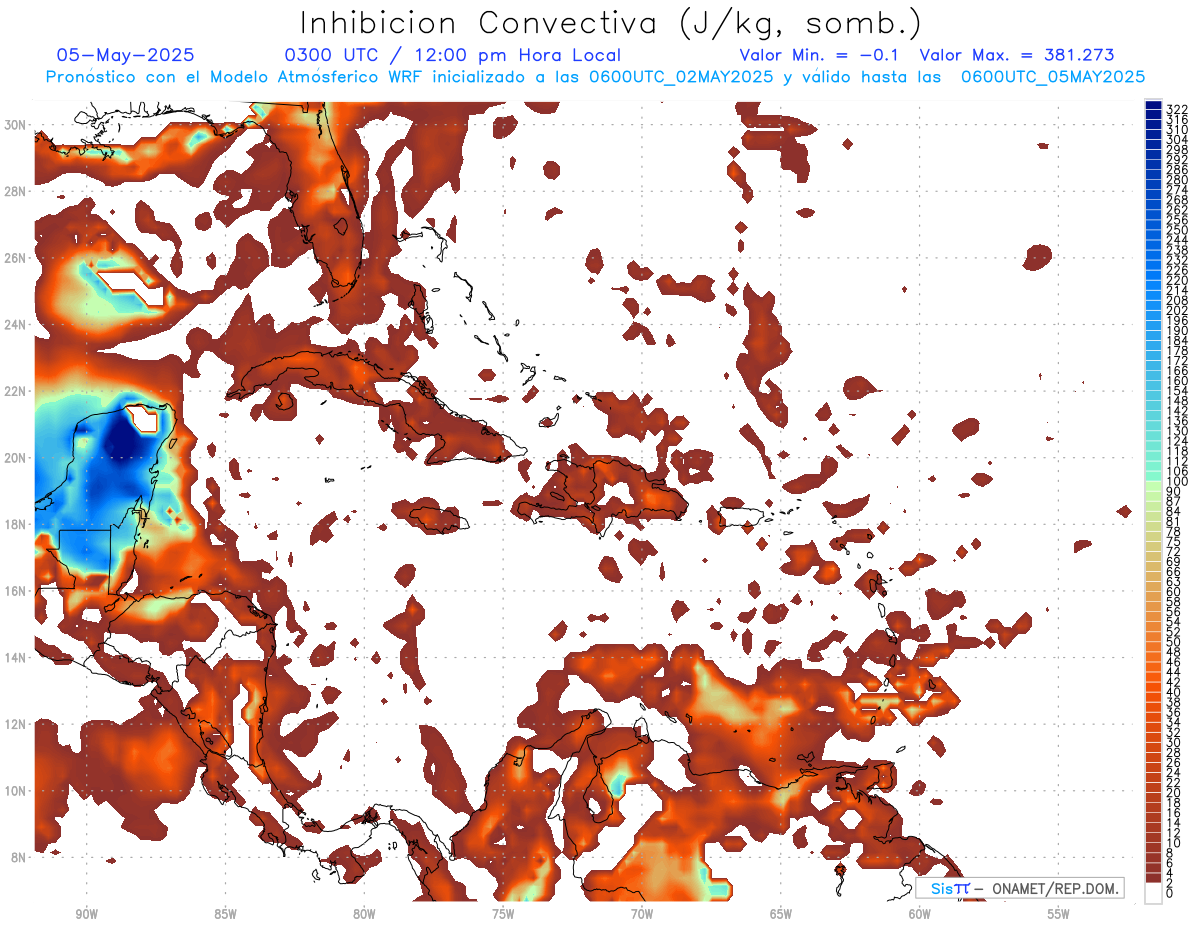This screenshot has width=1200, height=927.
Task: Click valid-until time '0600UTC_05MAY2025'
Action: tap(1053, 77)
